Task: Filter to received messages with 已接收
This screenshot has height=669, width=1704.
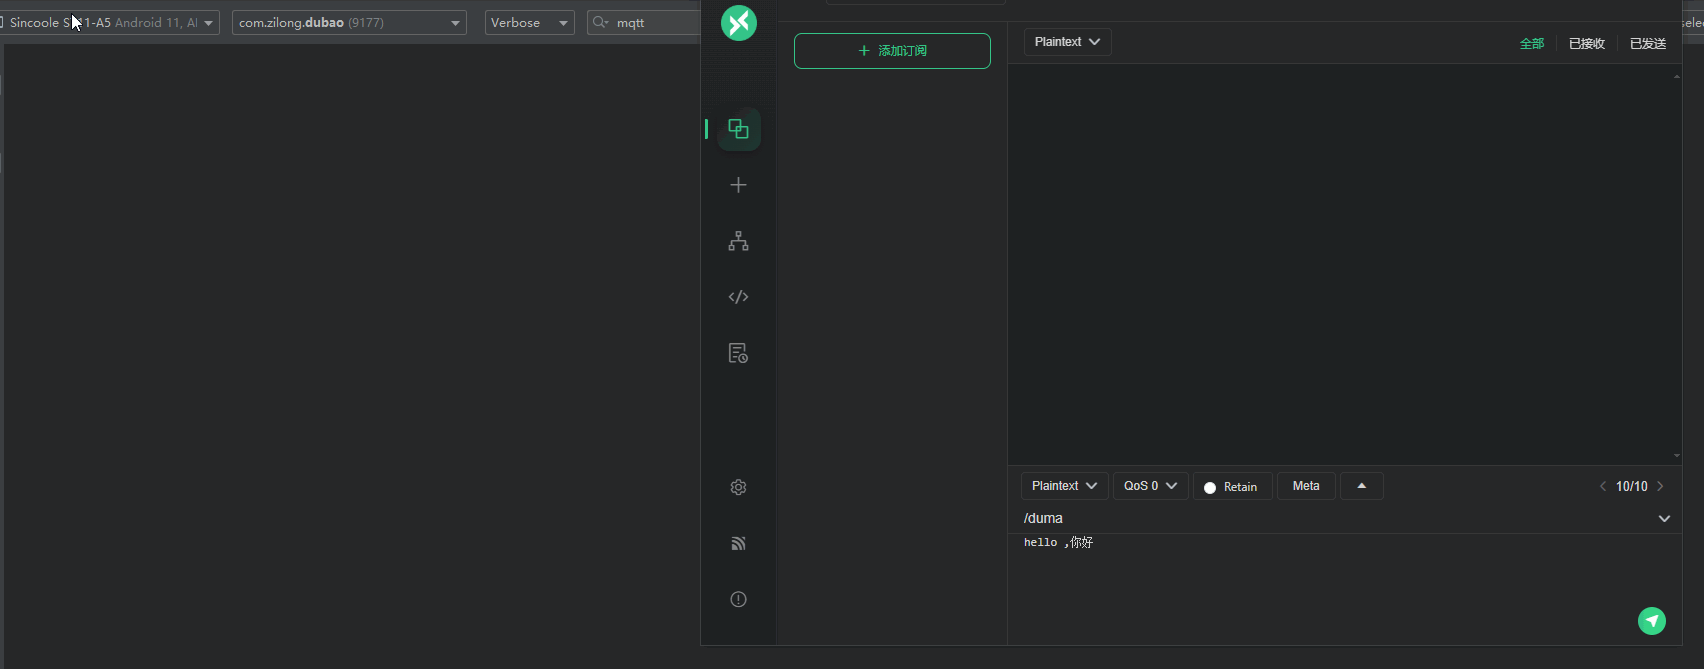Action: click(1587, 43)
